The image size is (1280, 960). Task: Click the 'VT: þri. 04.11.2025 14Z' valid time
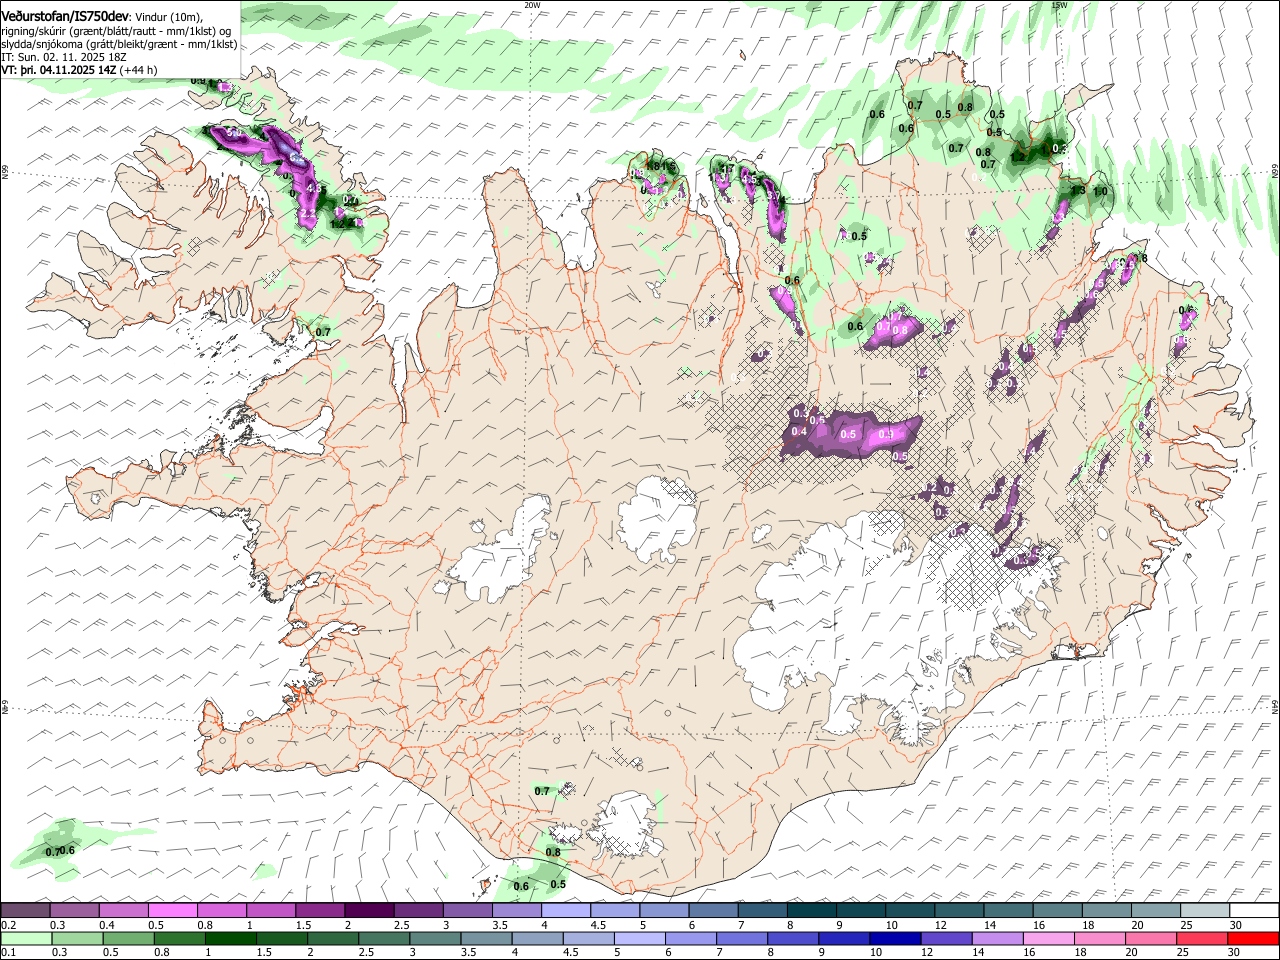coord(59,71)
